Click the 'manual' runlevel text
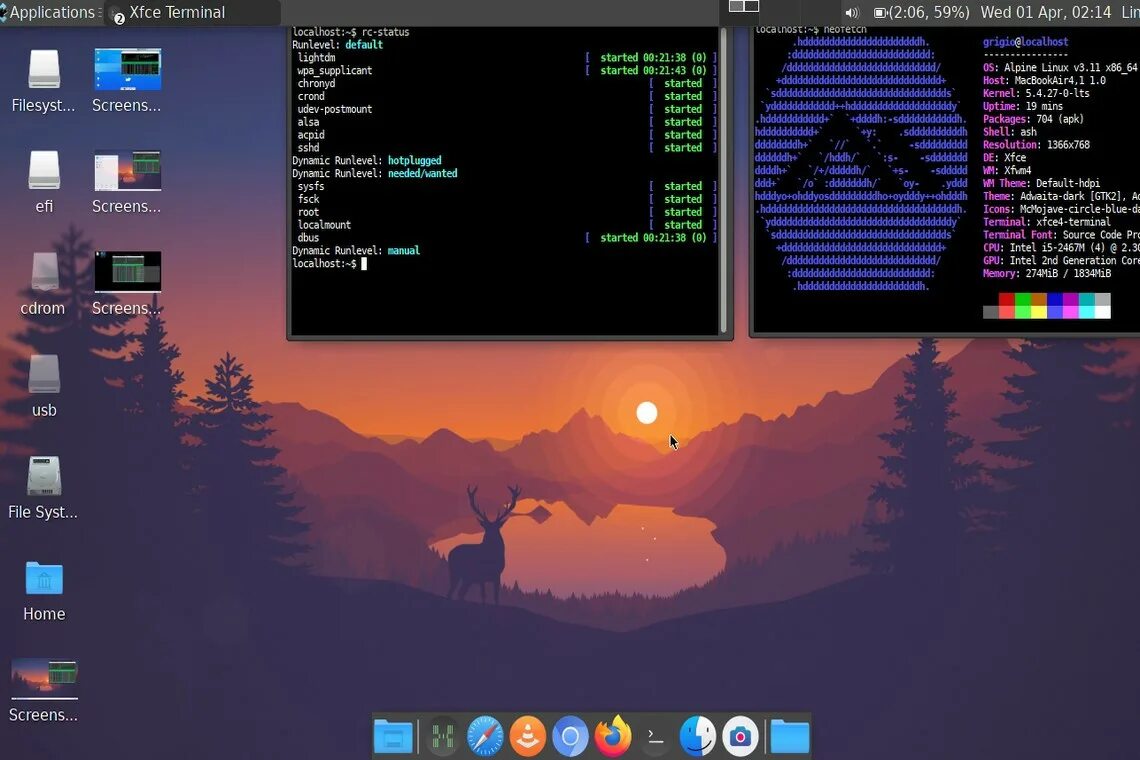 (404, 251)
